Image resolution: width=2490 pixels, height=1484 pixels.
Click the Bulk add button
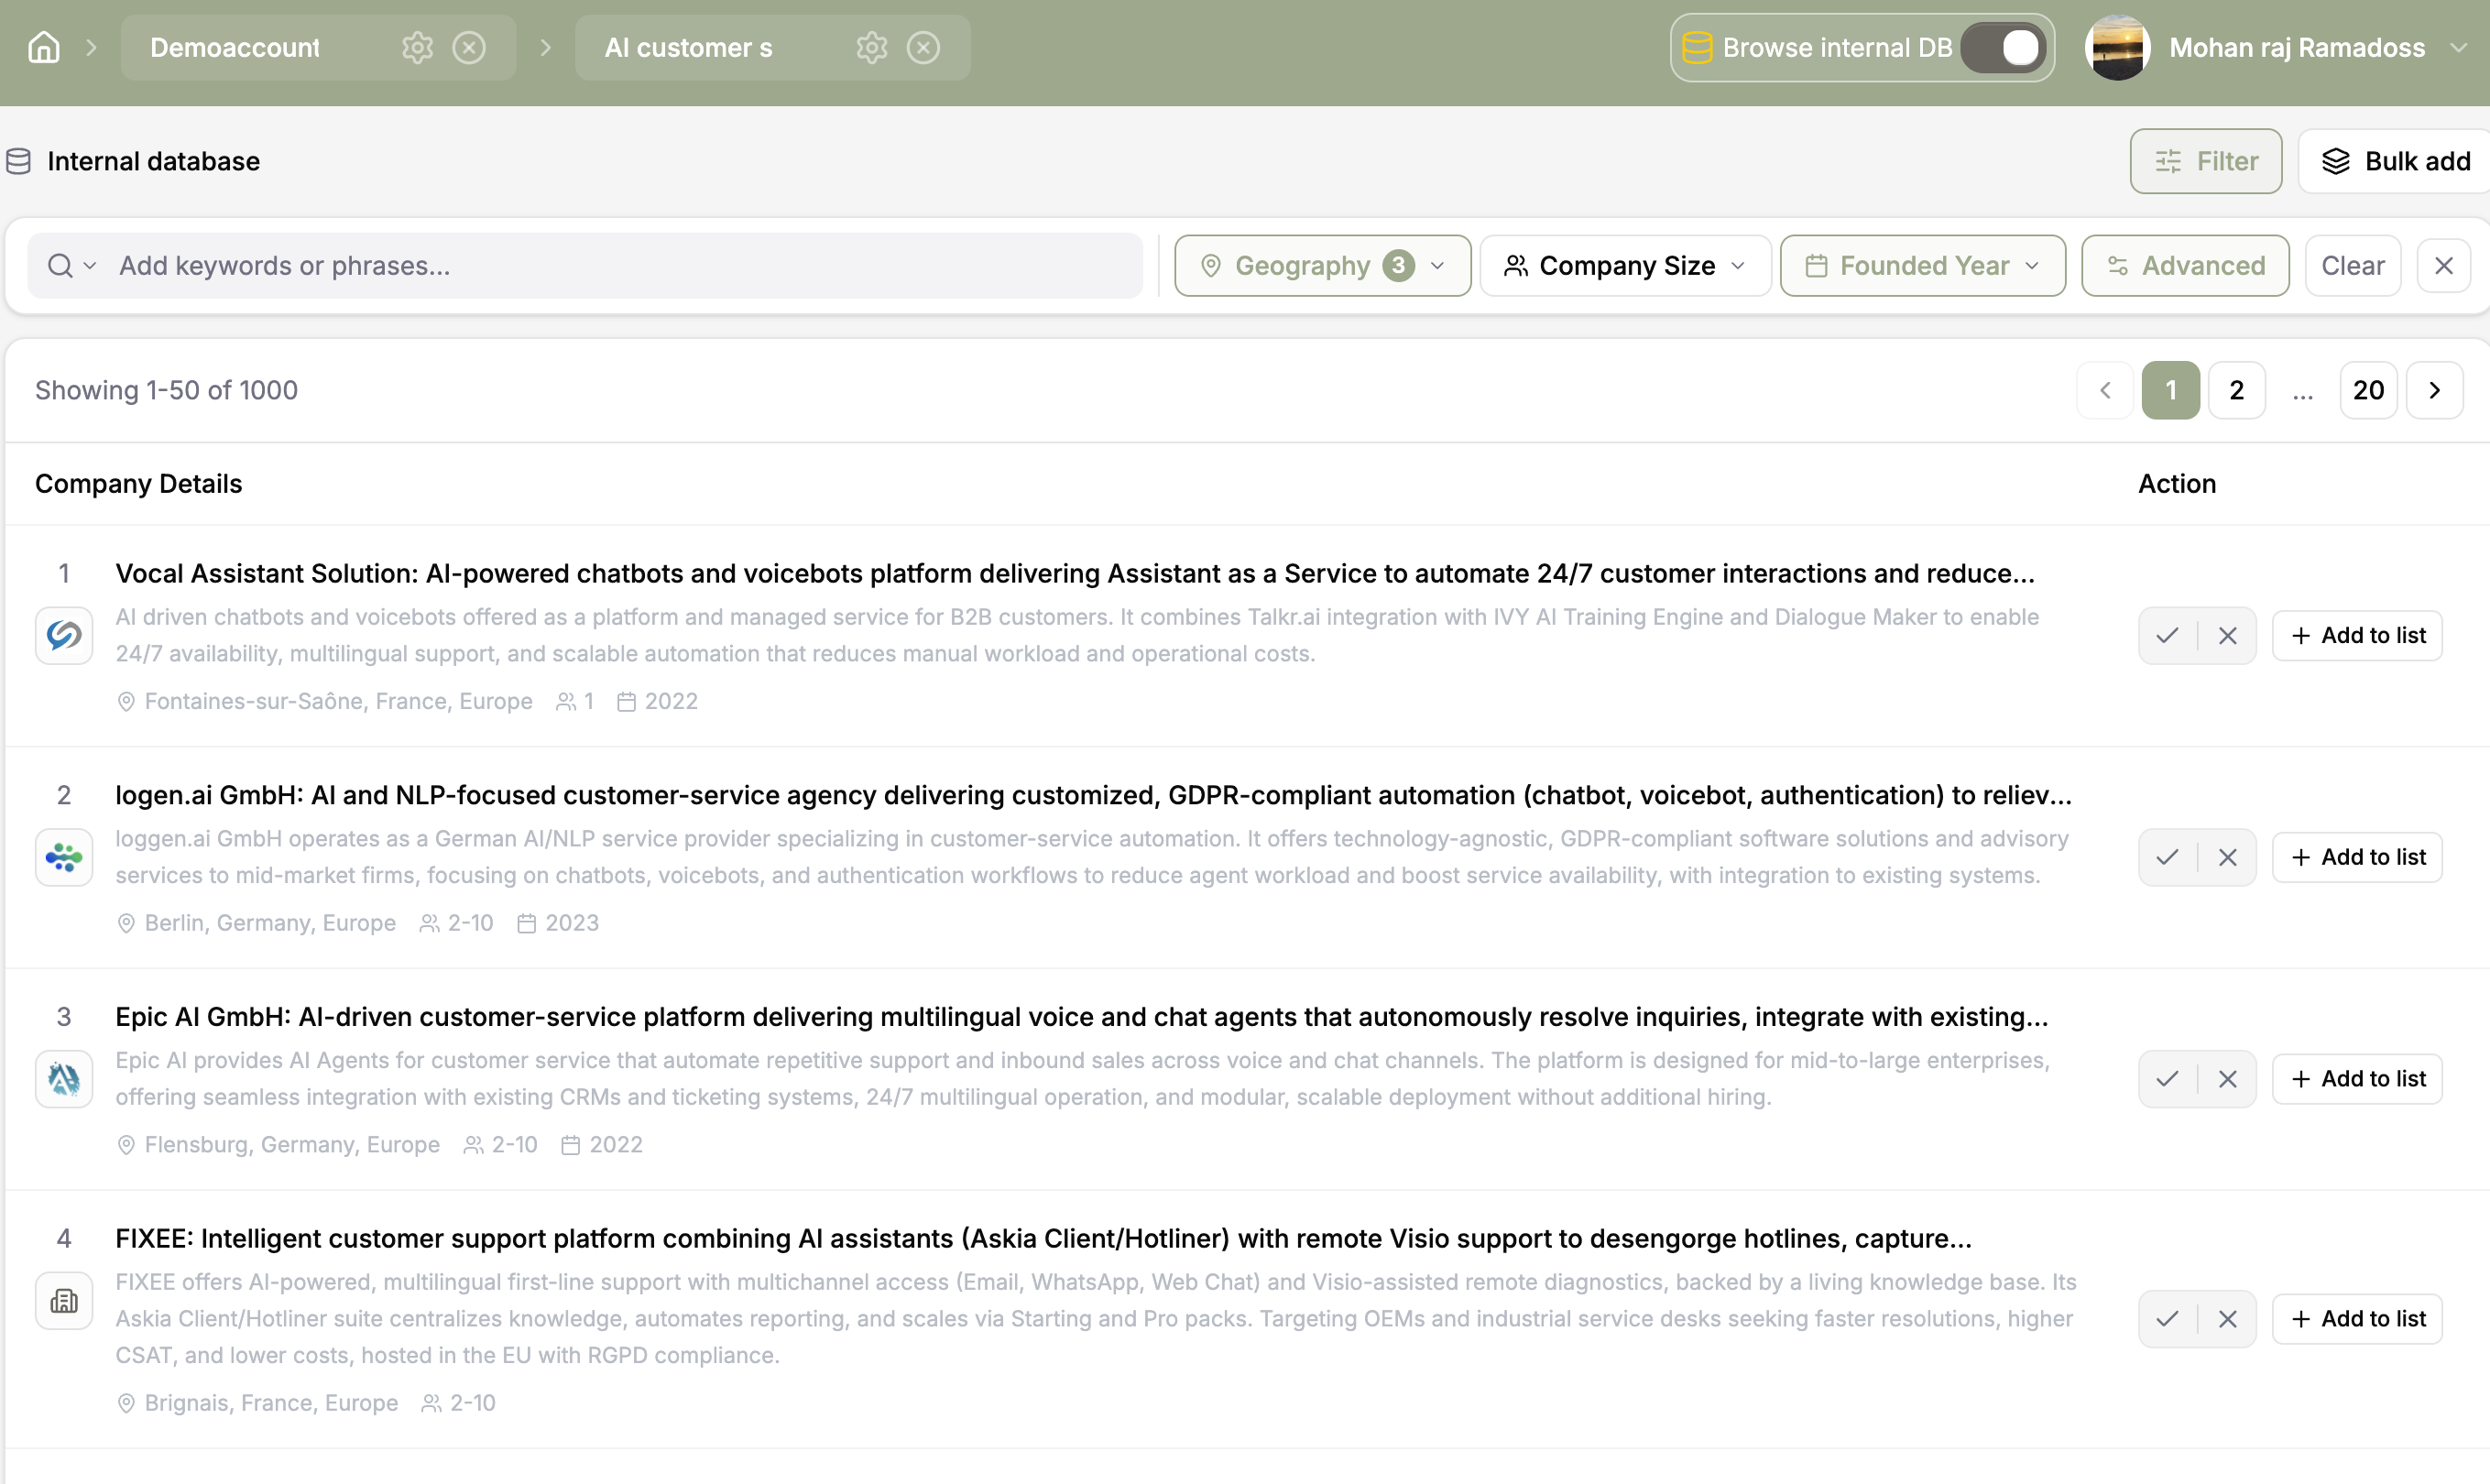click(x=2395, y=161)
